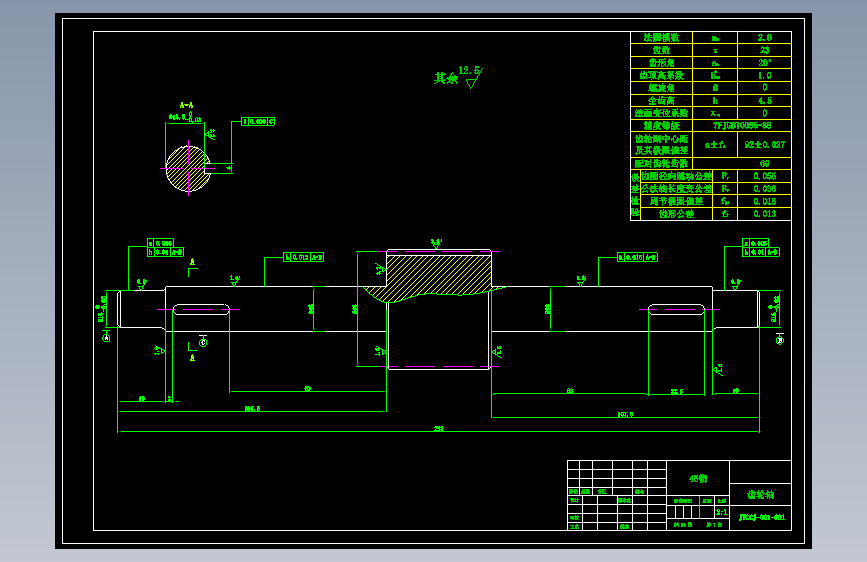This screenshot has width=867, height=562.
Task: Select the 7FJGB10095-88 accuracy grade text
Action: tap(742, 126)
